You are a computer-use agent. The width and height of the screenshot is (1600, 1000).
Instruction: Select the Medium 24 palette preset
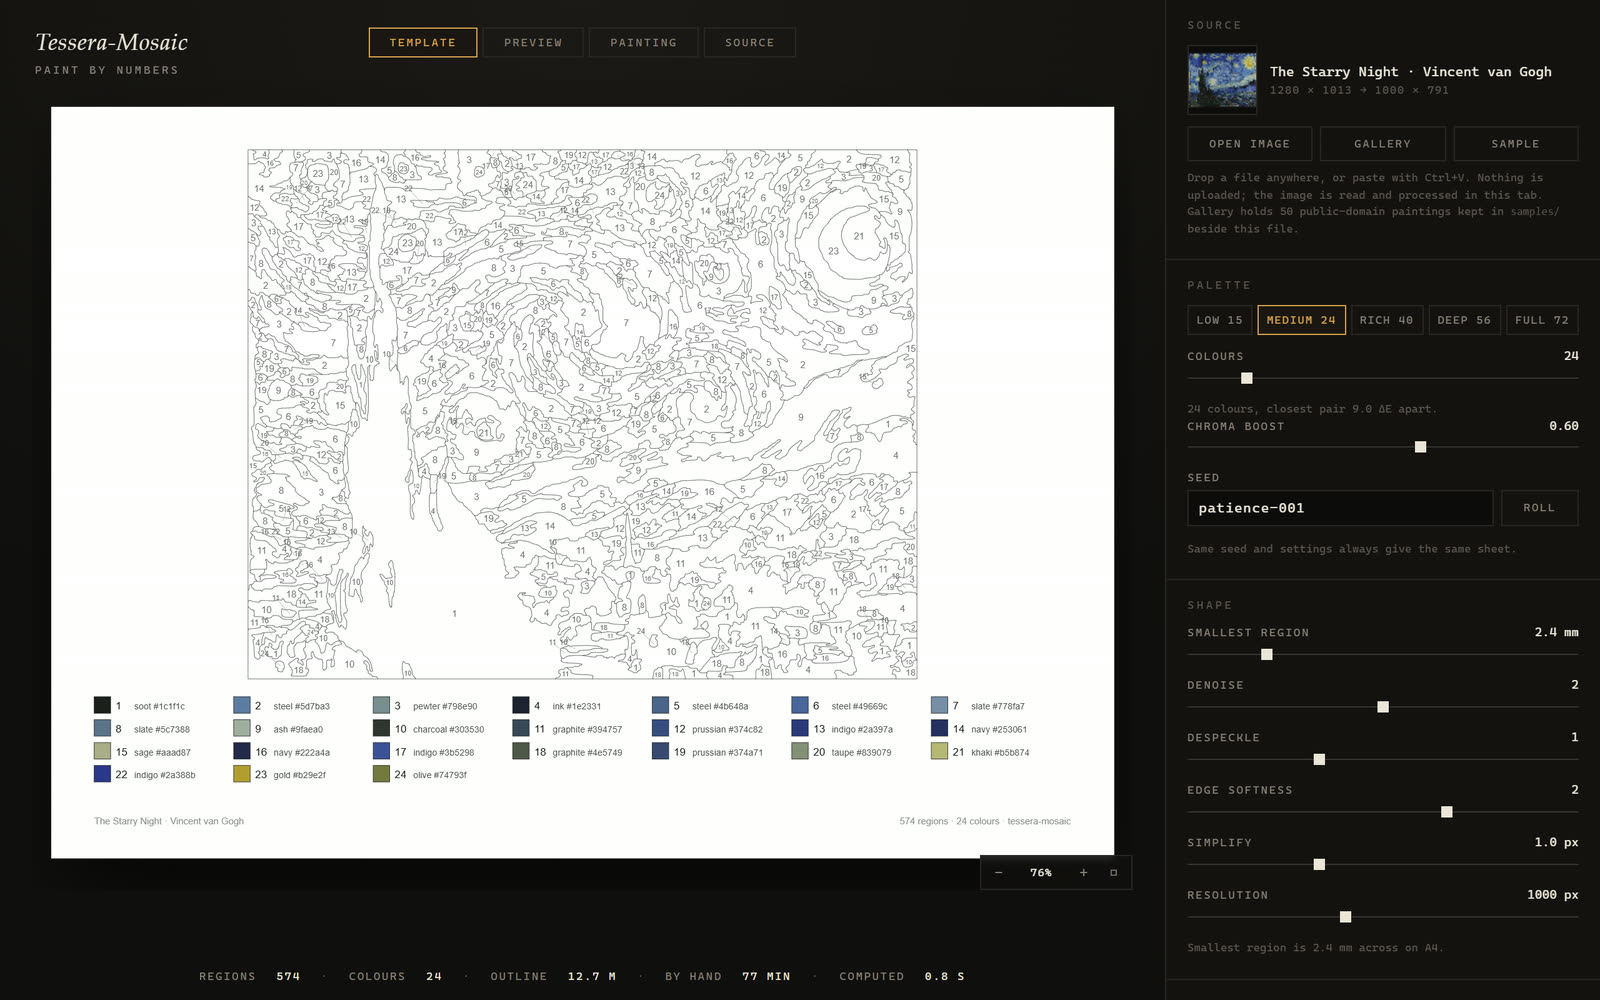1301,320
